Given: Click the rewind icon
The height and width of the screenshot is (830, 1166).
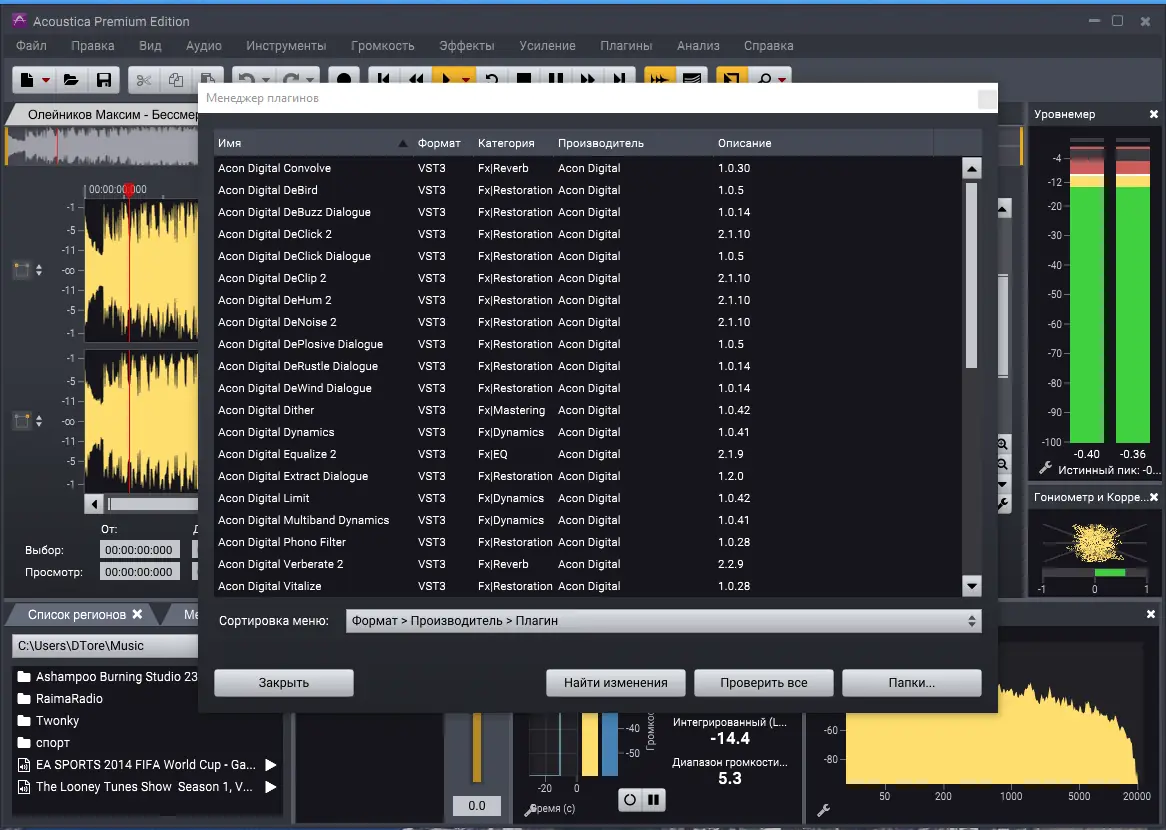Looking at the screenshot, I should click(x=416, y=78).
